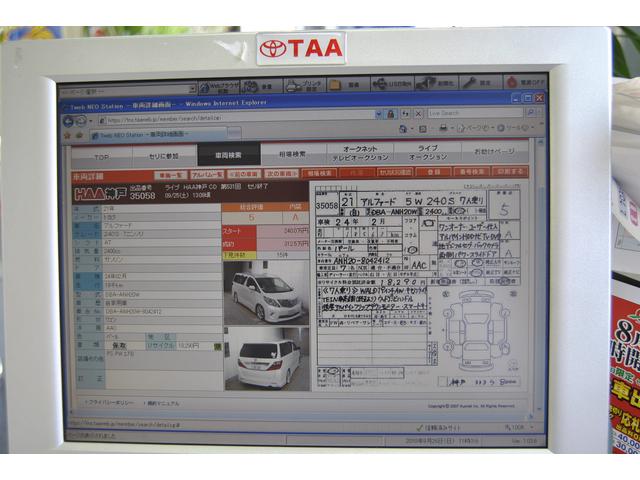
Task: Open recent pages dropdown beside forward arrow
Action: 91,121
